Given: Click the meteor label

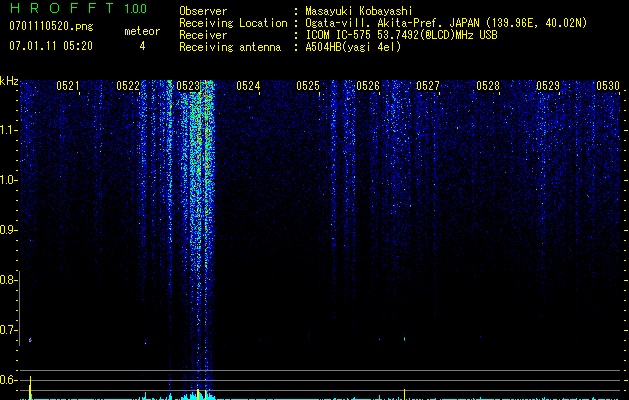Looking at the screenshot, I should point(142,31).
